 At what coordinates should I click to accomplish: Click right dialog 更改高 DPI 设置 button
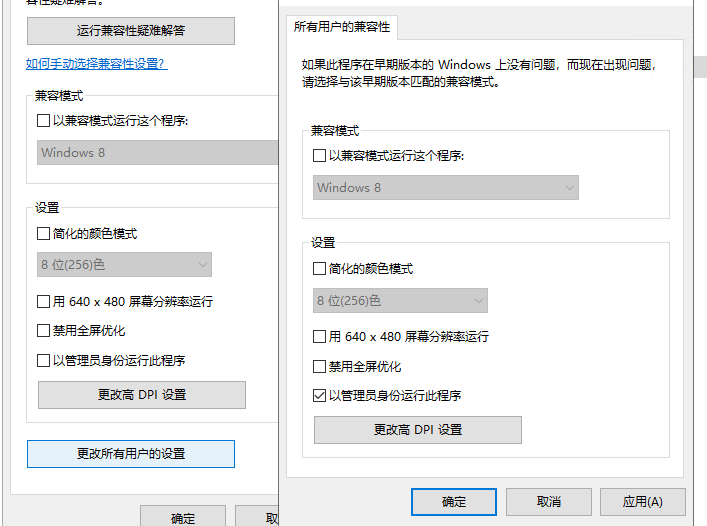point(418,430)
